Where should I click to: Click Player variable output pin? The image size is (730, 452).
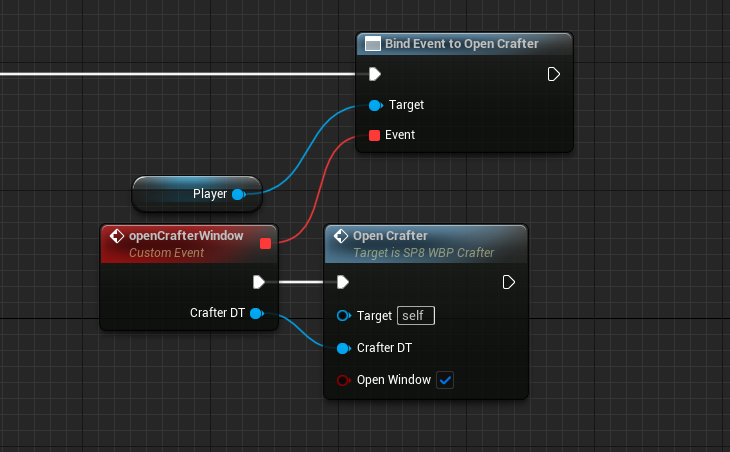[x=239, y=194]
